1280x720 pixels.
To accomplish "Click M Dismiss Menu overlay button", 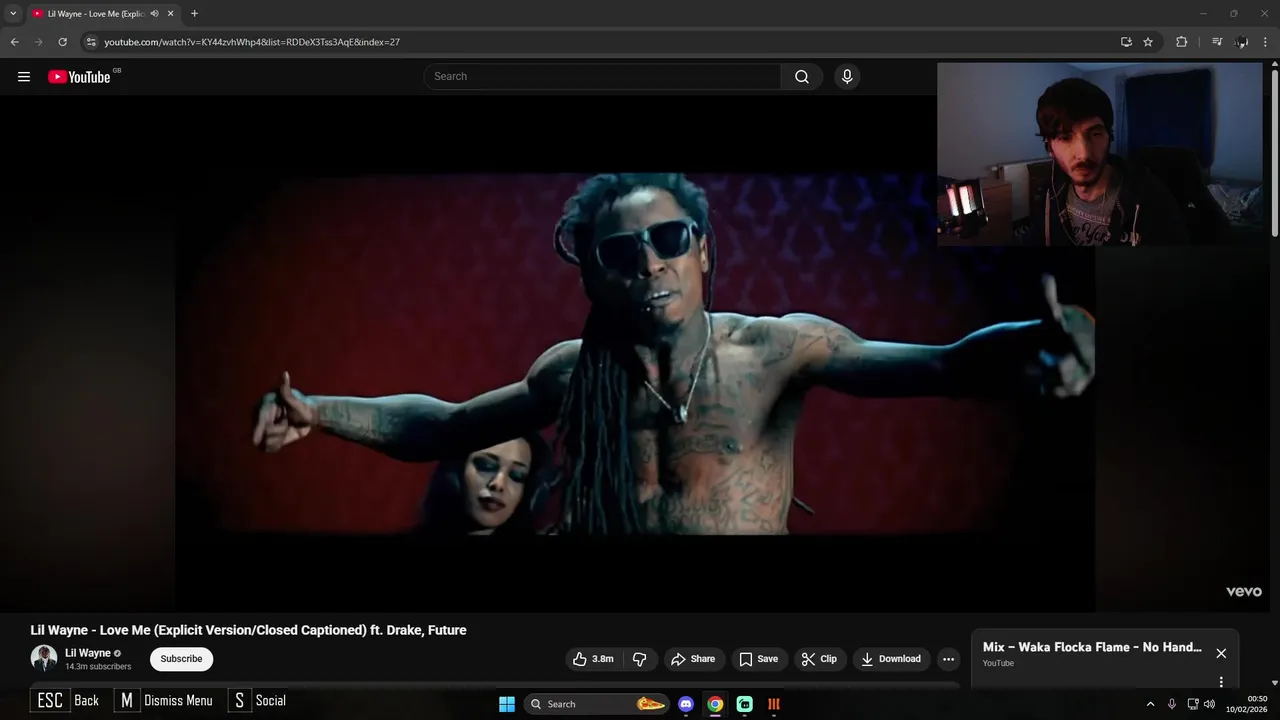I will (165, 700).
